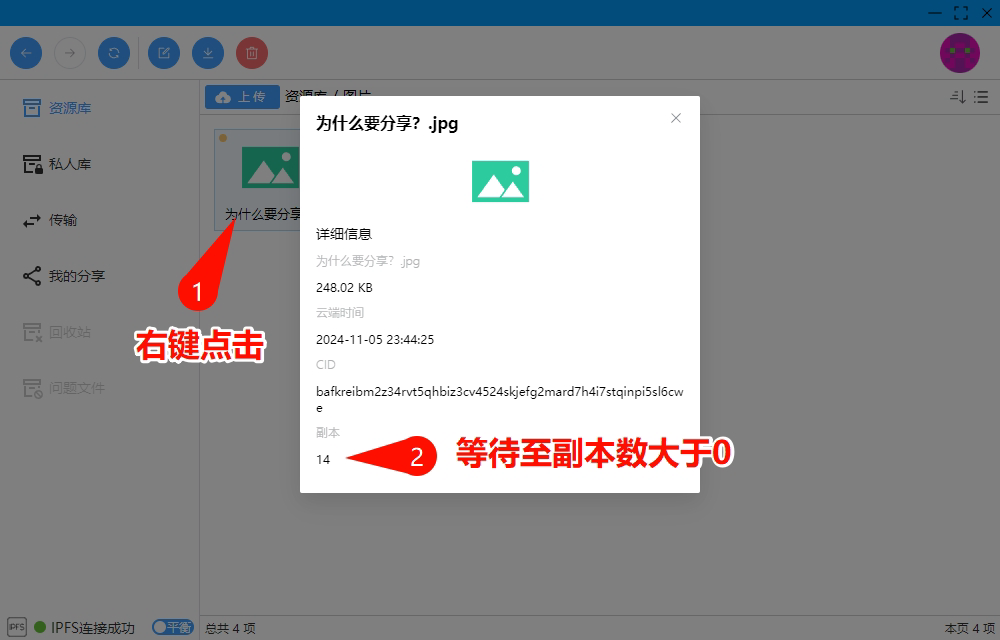
Task: Open 私人库 in the sidebar
Action: (57, 164)
